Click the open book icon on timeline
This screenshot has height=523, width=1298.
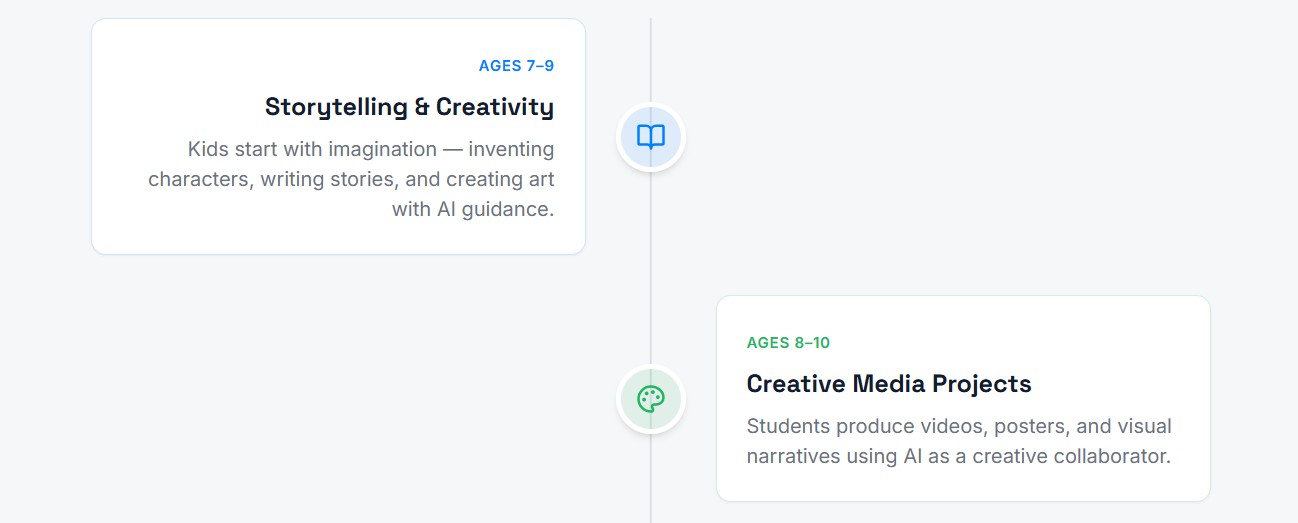coord(651,137)
